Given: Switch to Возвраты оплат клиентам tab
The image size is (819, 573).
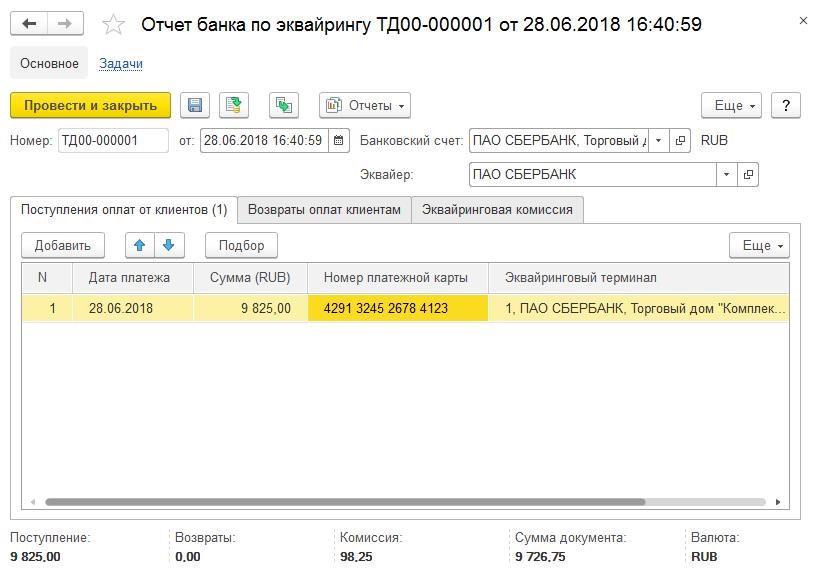Looking at the screenshot, I should point(324,210).
